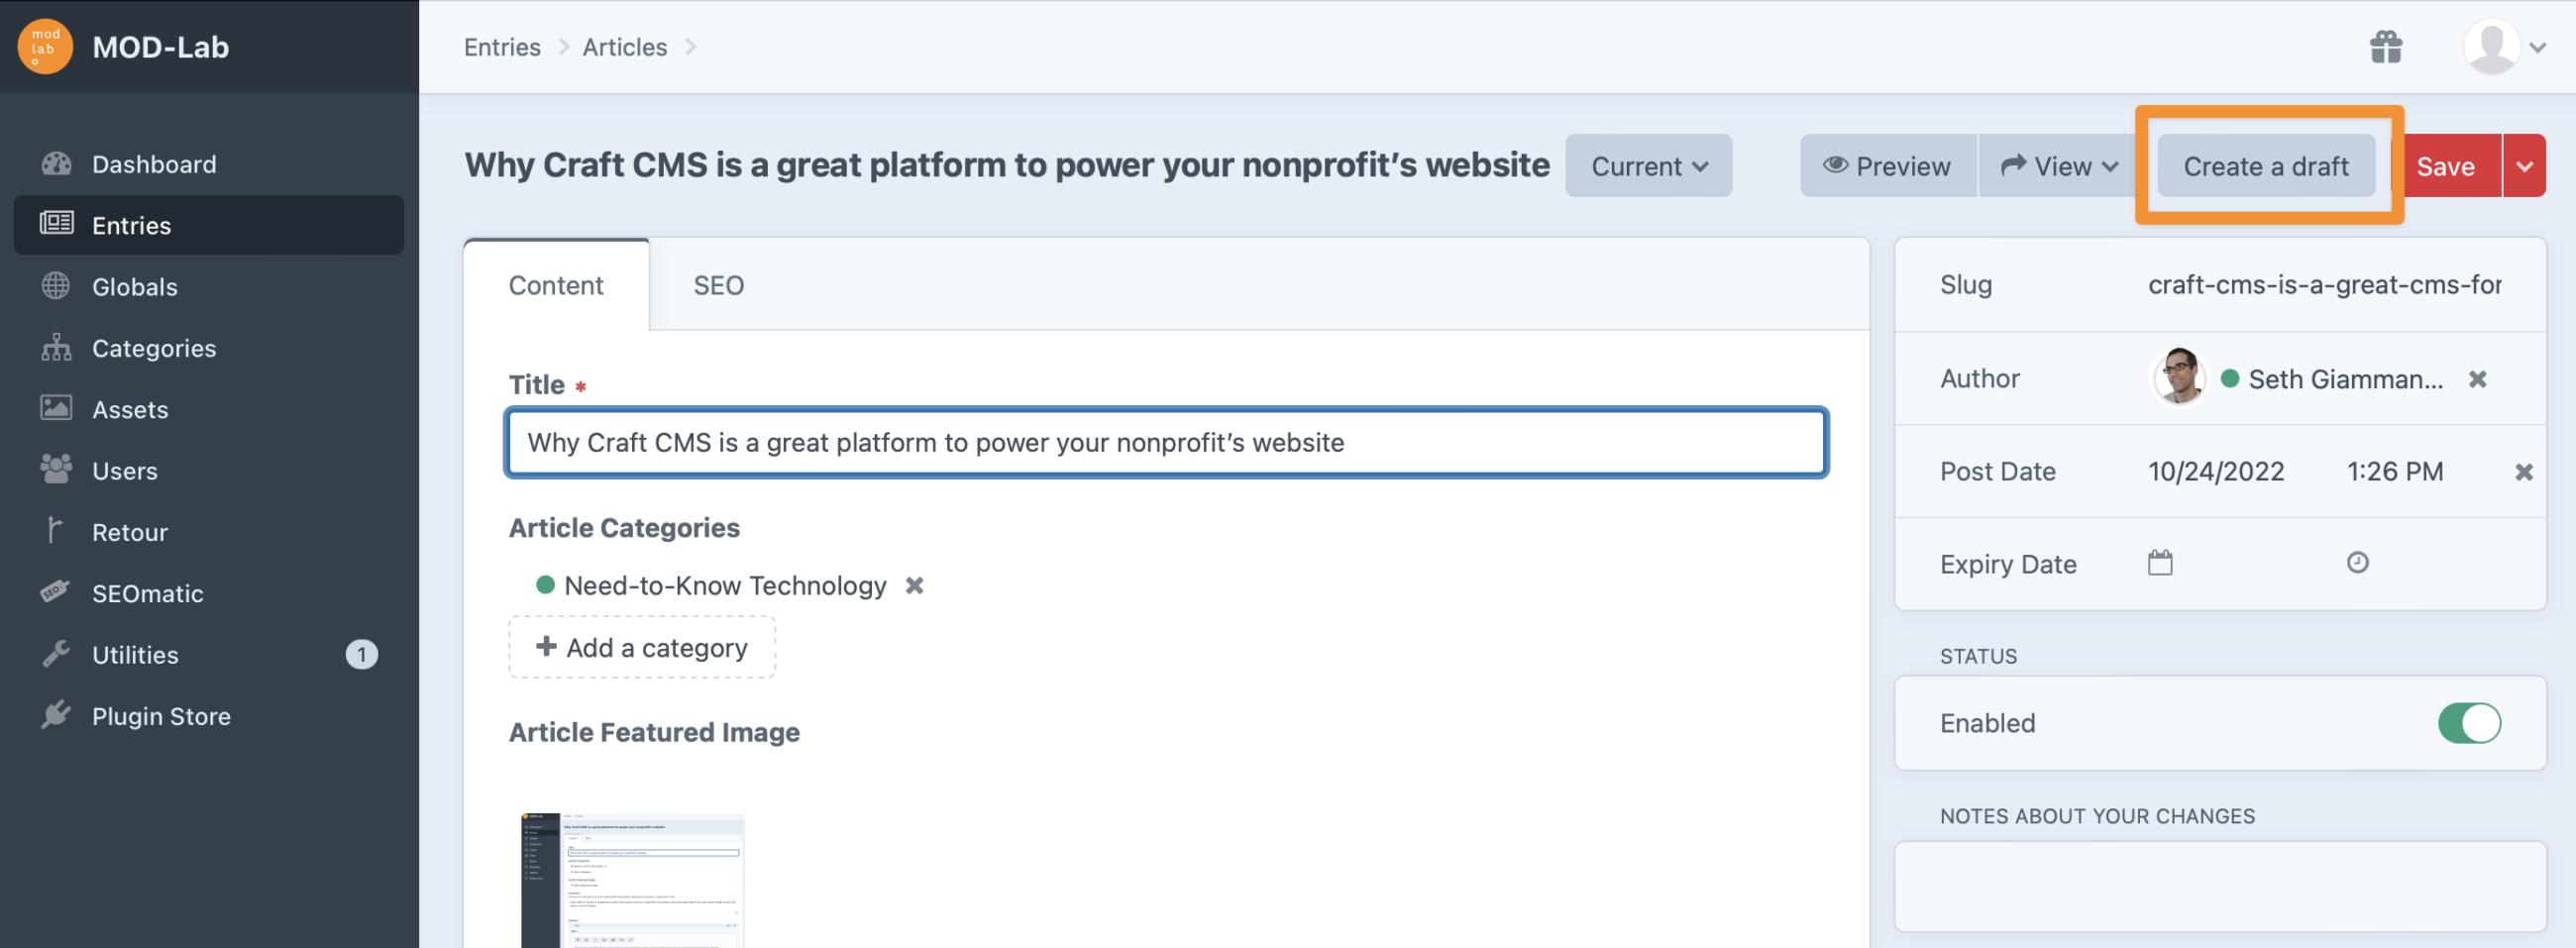The image size is (2576, 948).
Task: Click the user account avatar
Action: [2490, 47]
